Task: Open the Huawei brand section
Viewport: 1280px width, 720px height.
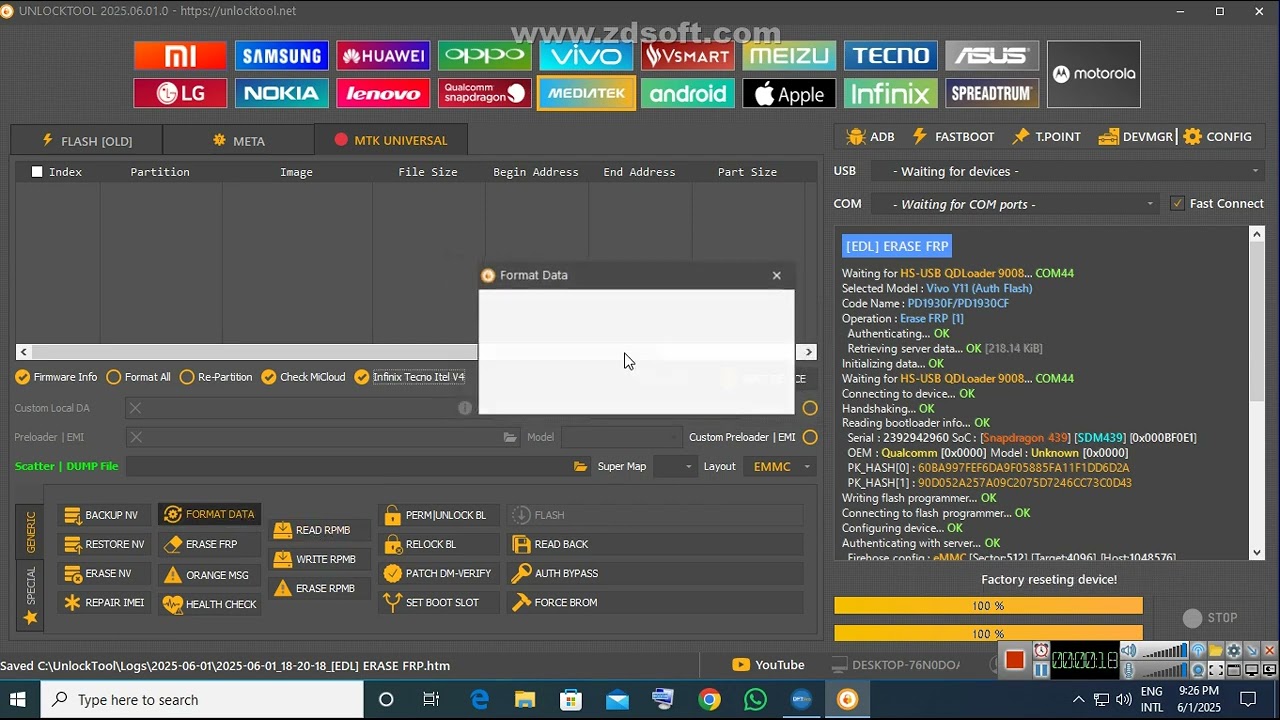Action: (x=383, y=56)
